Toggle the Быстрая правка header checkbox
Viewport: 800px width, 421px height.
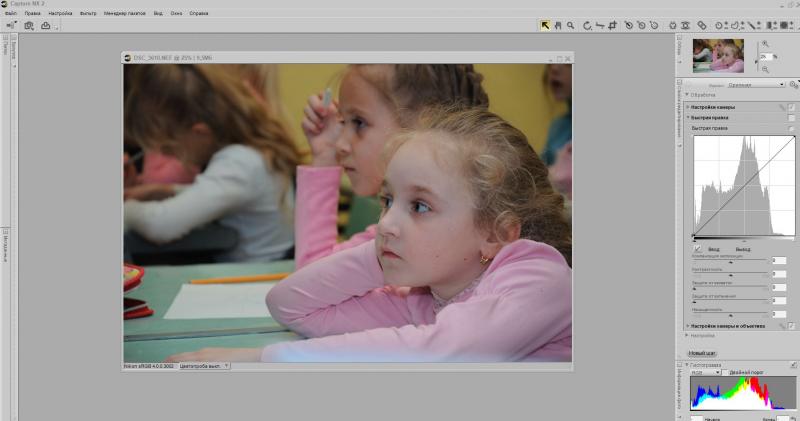click(x=791, y=118)
